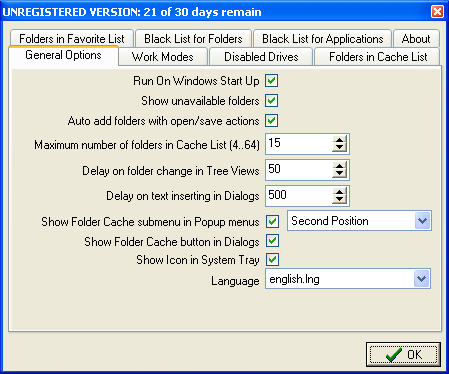Expand the Language dropdown arrow

pos(422,279)
